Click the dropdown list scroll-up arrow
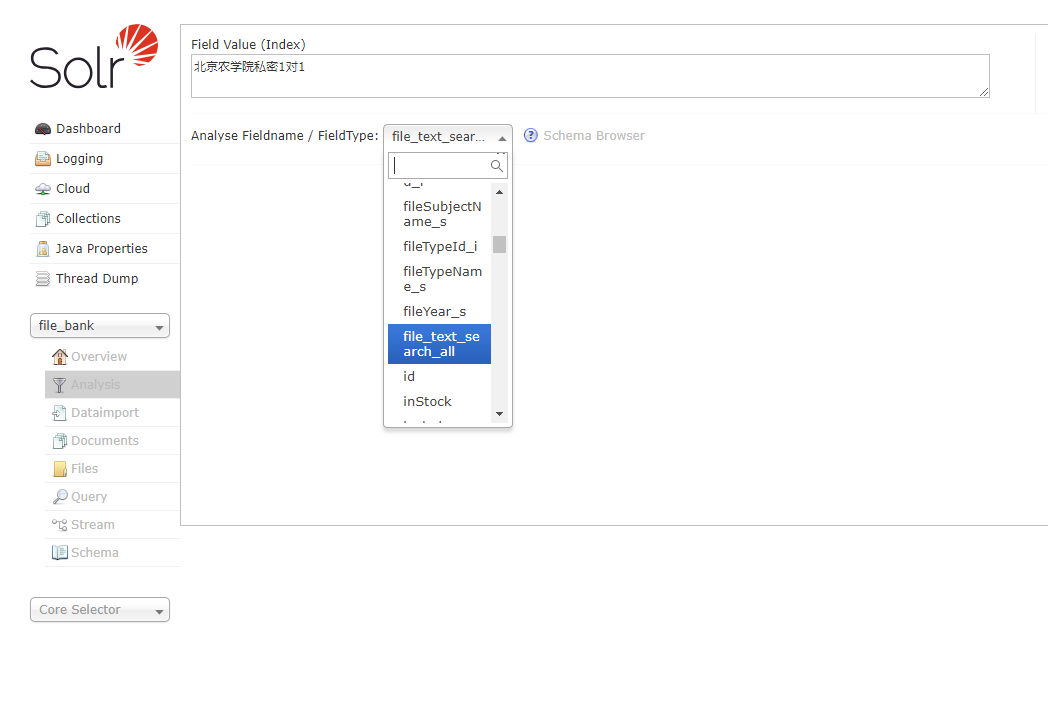 click(499, 192)
